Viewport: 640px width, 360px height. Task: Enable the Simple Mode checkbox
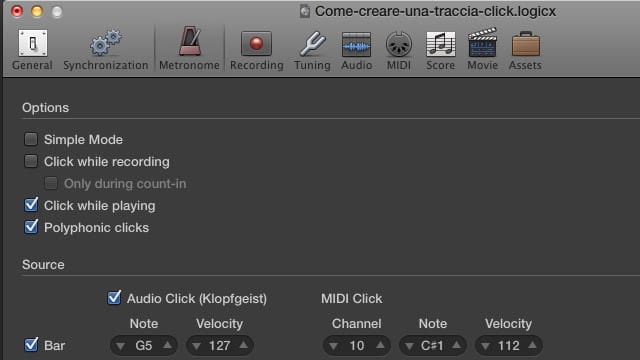[31, 139]
